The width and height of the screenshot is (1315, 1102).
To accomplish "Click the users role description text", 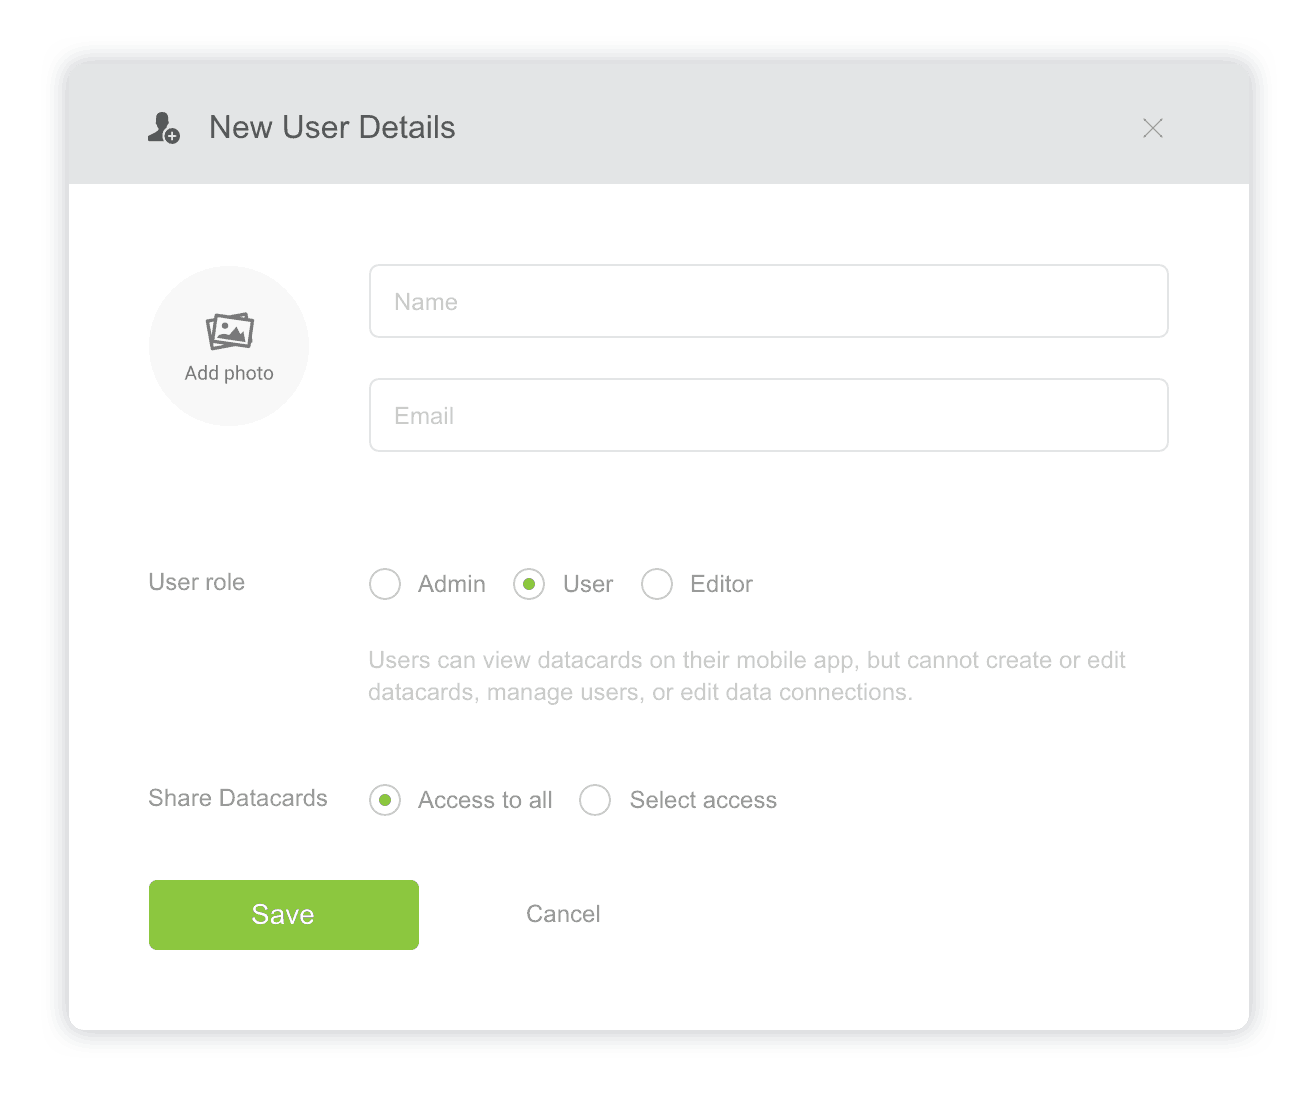I will pos(747,676).
